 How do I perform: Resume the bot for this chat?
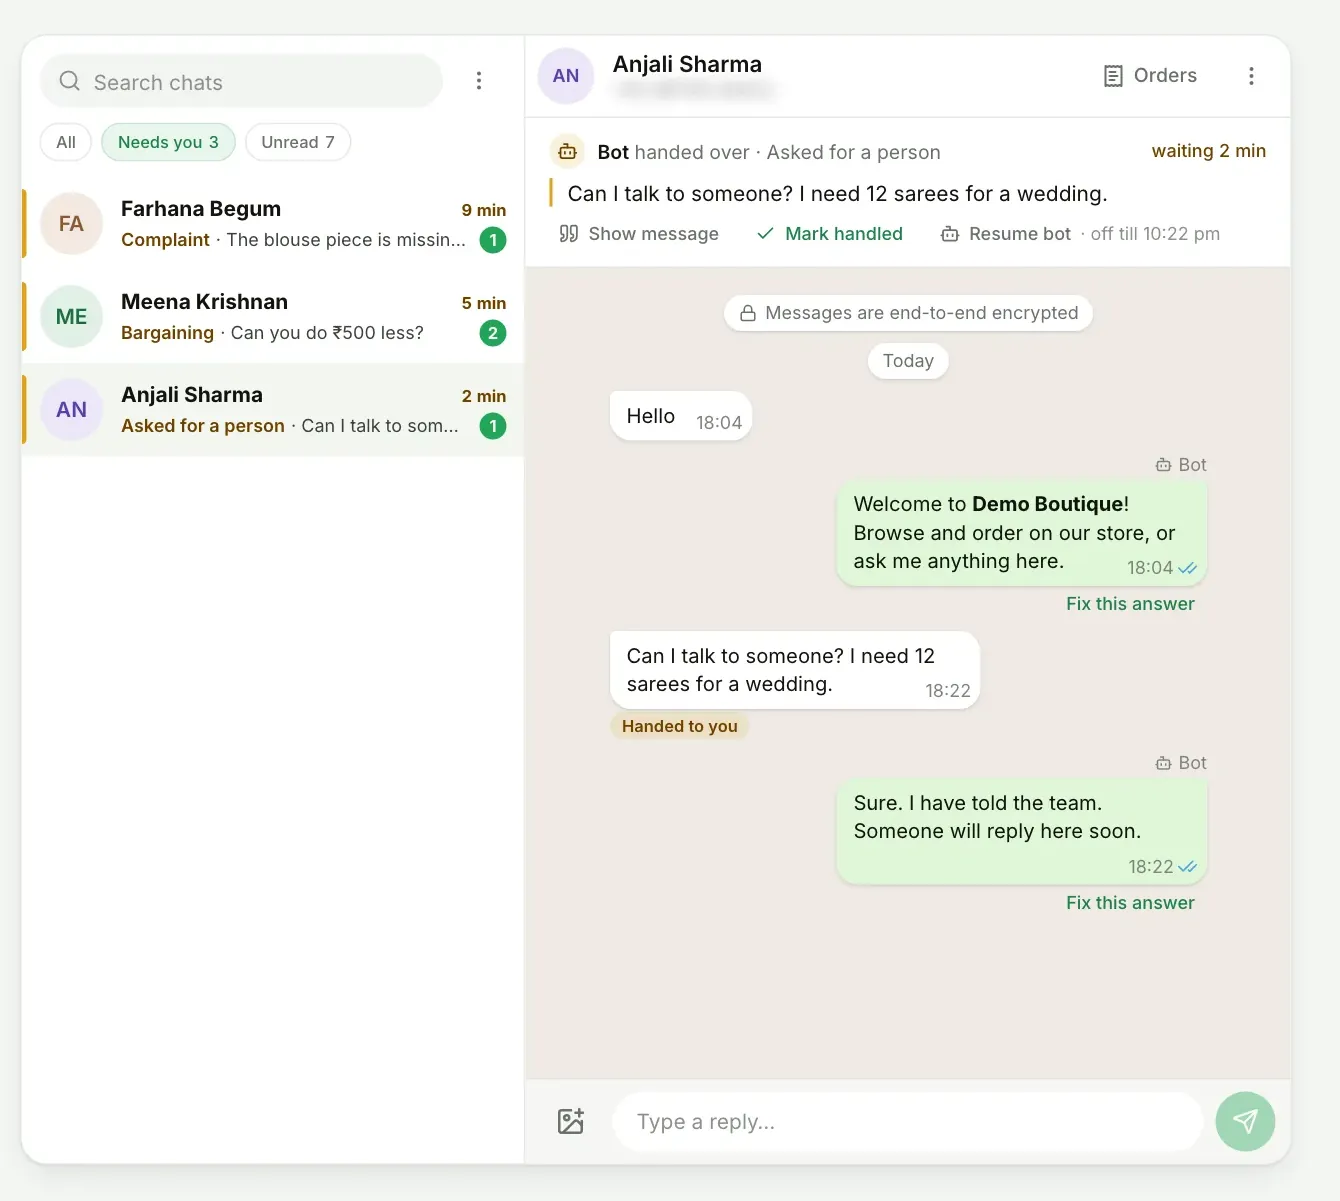pyautogui.click(x=1006, y=234)
